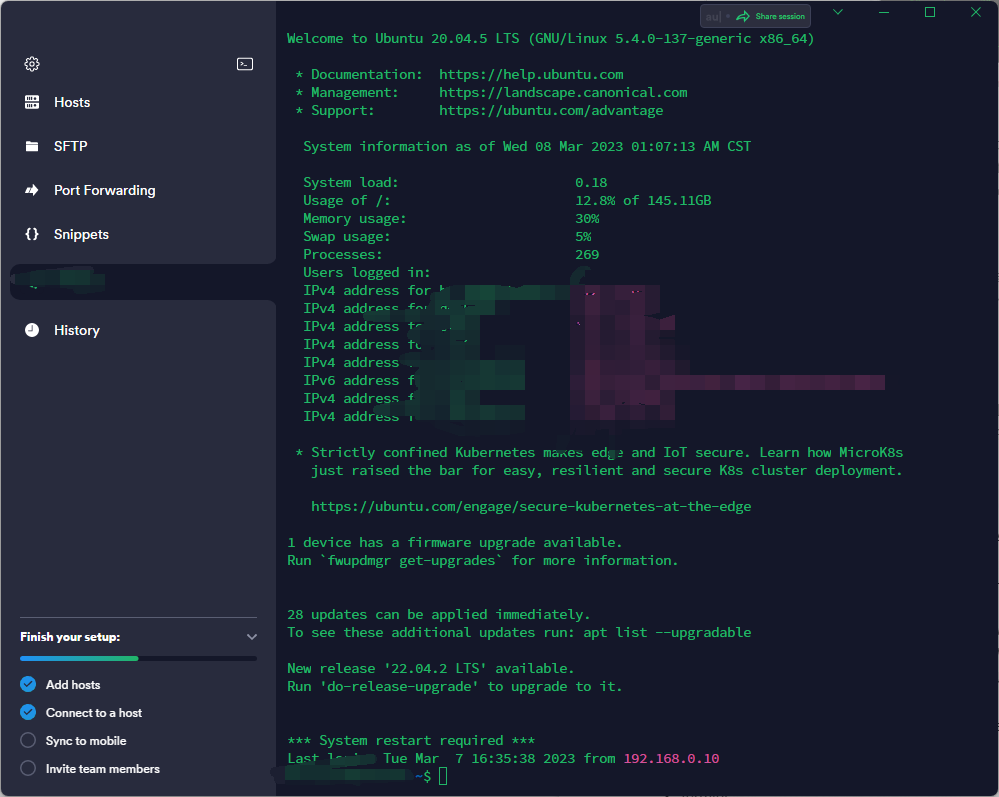999x797 pixels.
Task: Click the Port Forwarding arrow icon
Action: click(x=32, y=190)
